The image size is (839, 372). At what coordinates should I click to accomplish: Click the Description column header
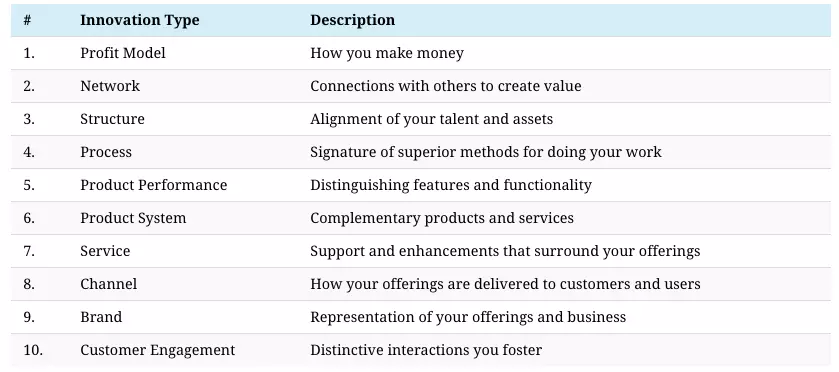[353, 20]
